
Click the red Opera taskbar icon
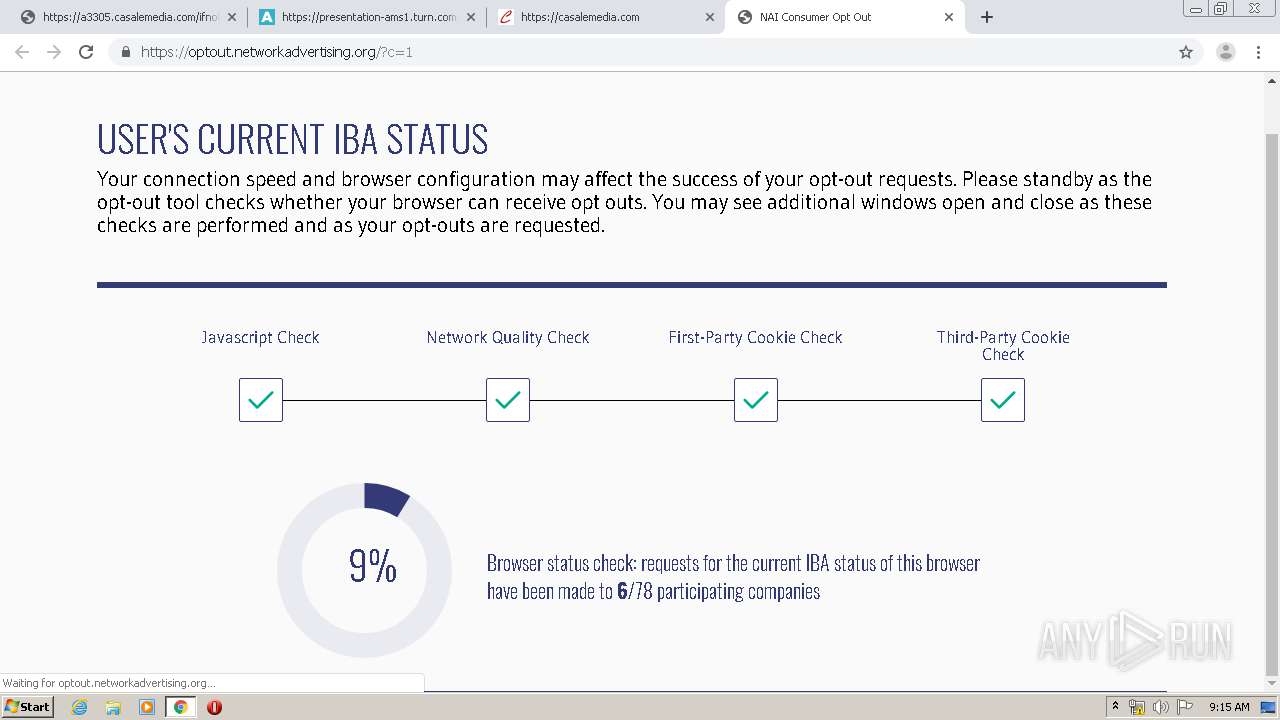pos(214,707)
